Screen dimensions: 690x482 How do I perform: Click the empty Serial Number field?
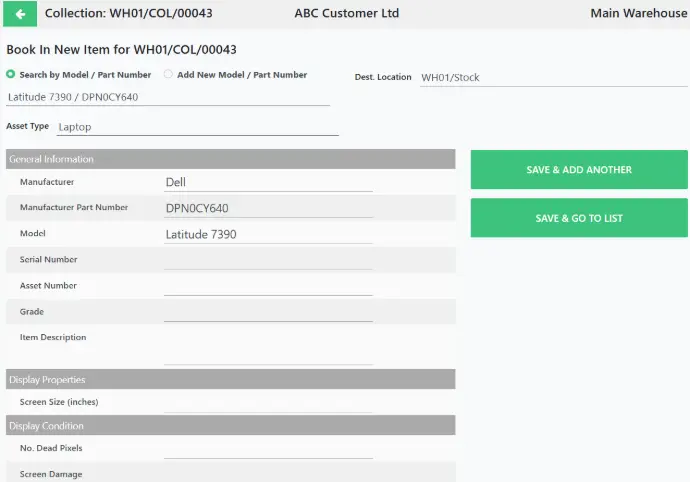[x=268, y=260]
